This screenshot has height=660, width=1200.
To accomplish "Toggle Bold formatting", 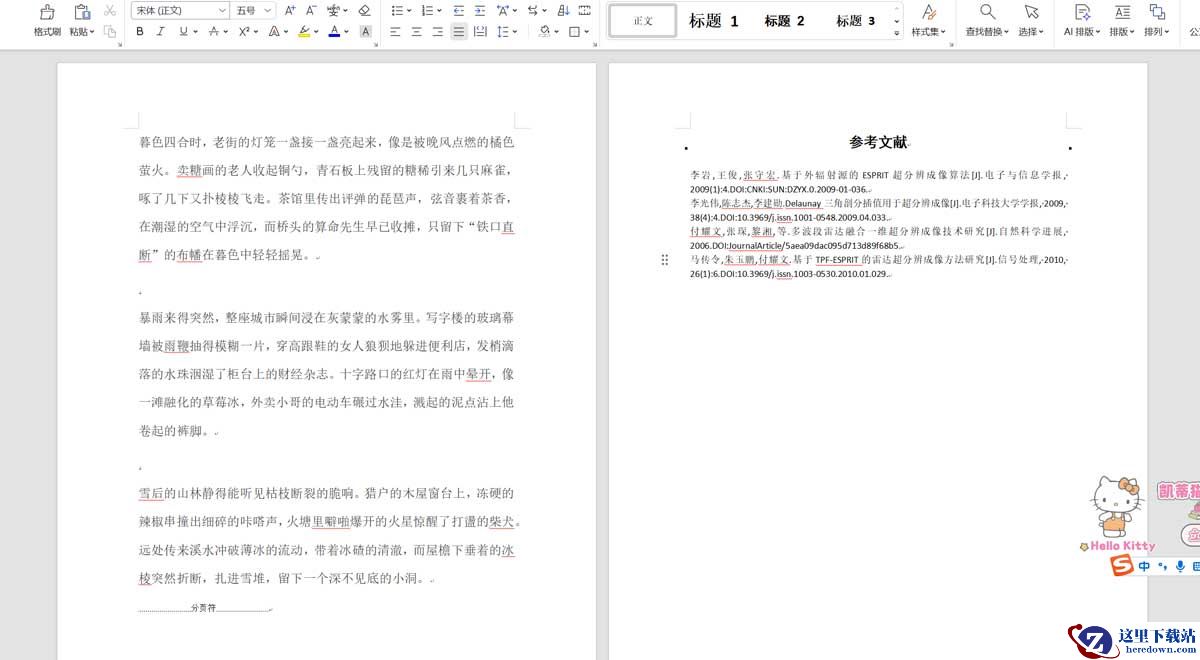I will click(140, 31).
